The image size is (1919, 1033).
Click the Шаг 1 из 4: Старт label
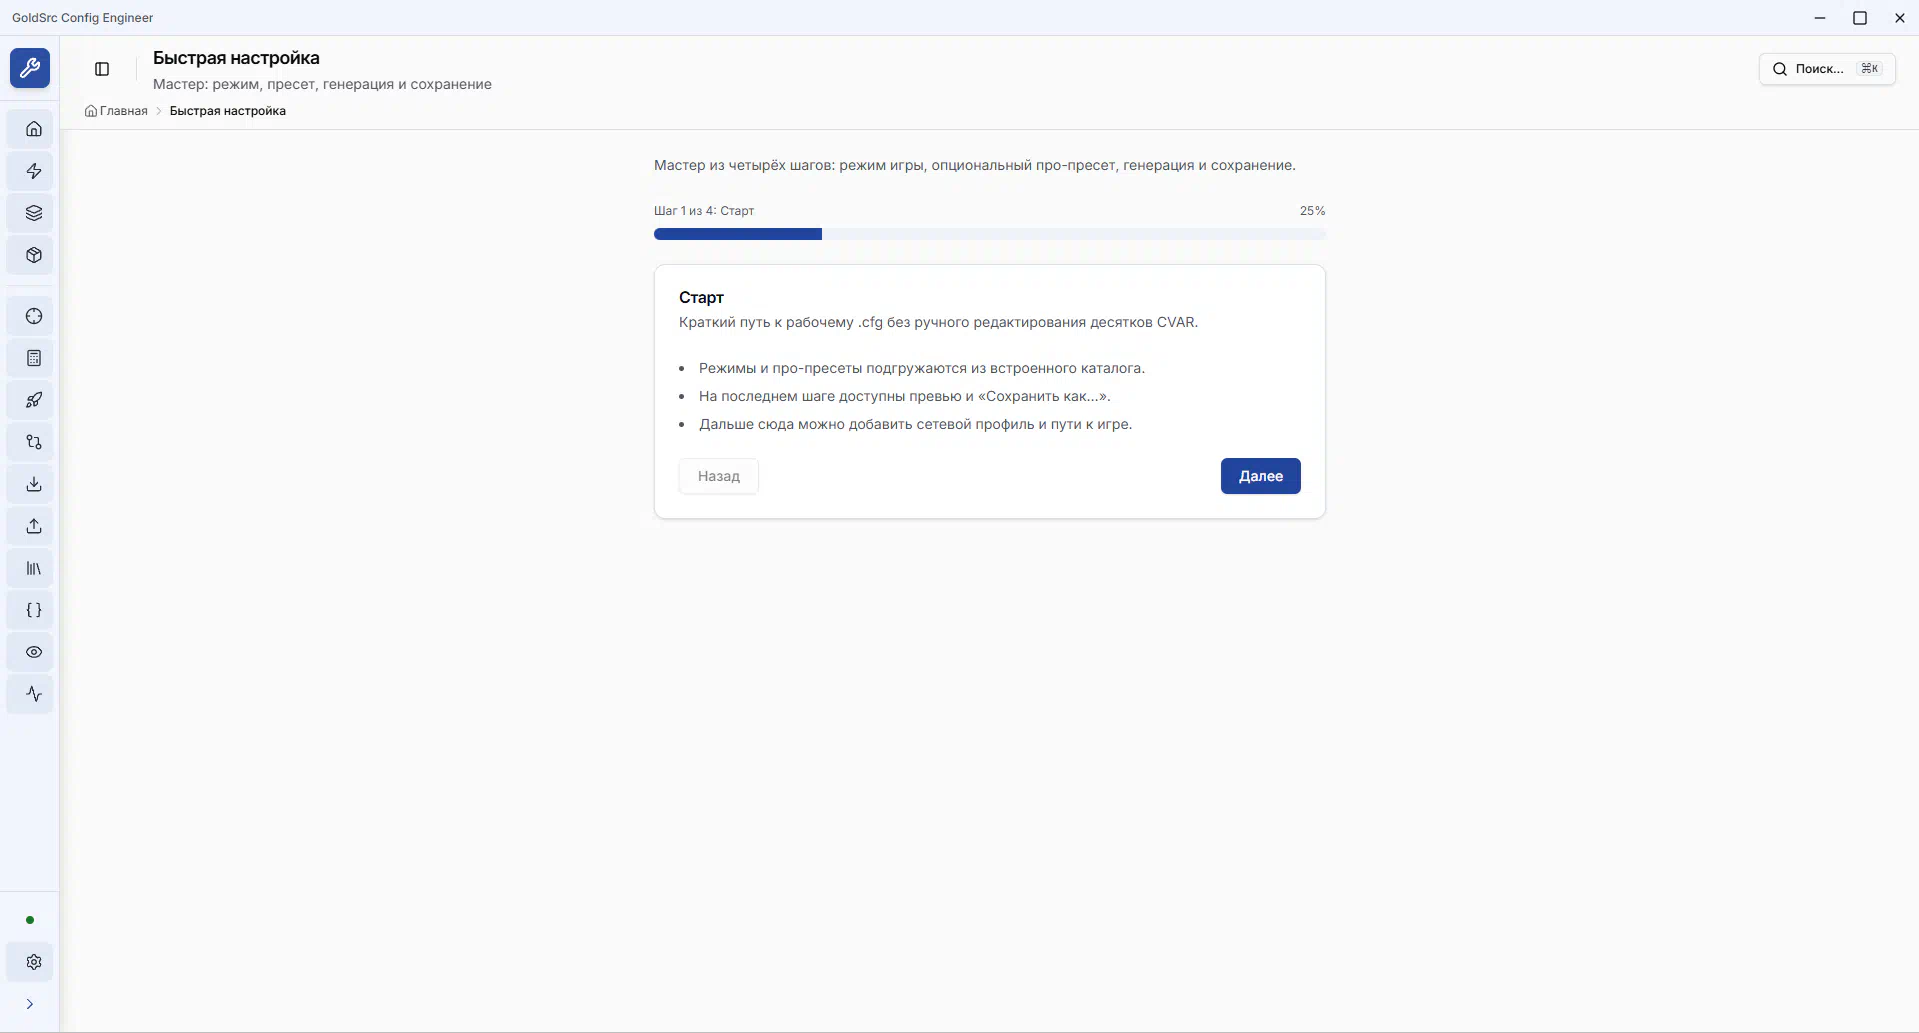coord(704,211)
